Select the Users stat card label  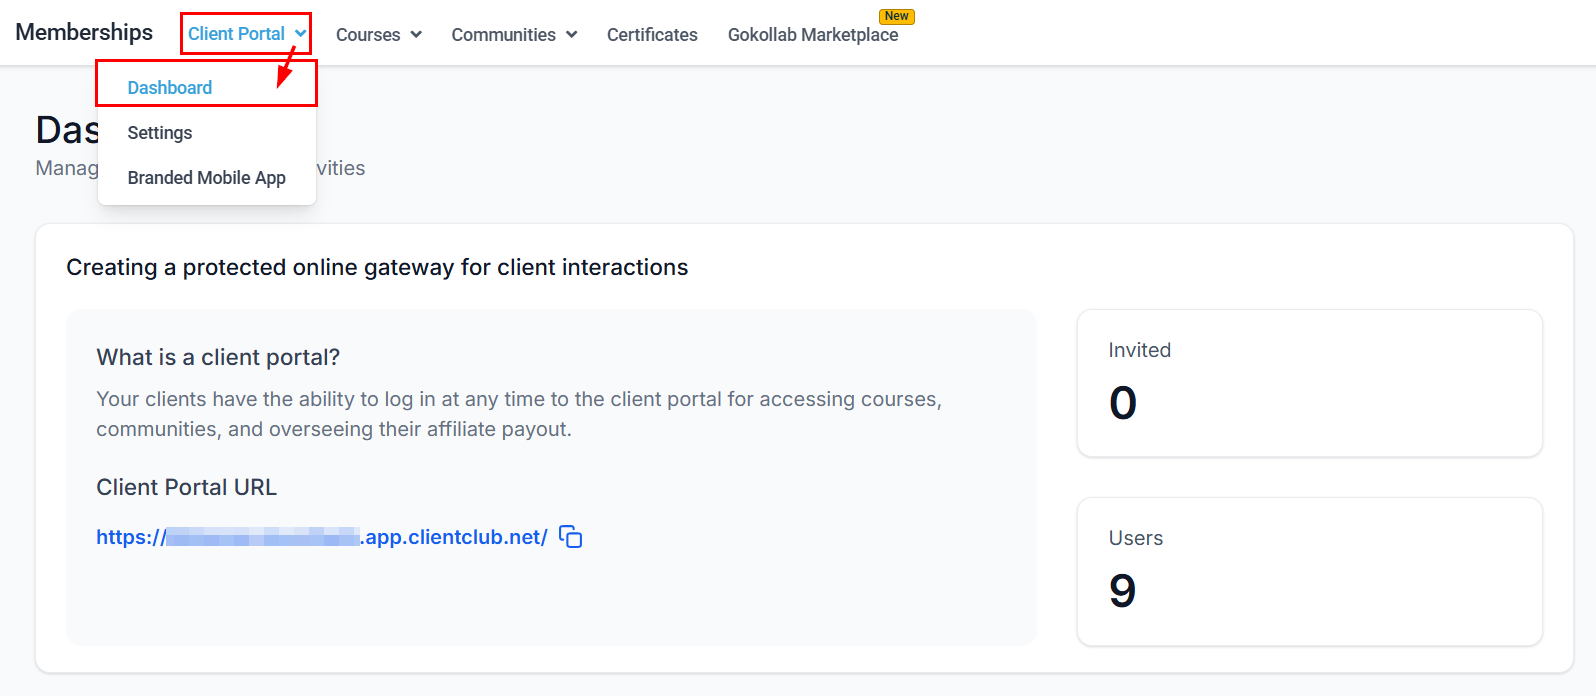(x=1135, y=538)
